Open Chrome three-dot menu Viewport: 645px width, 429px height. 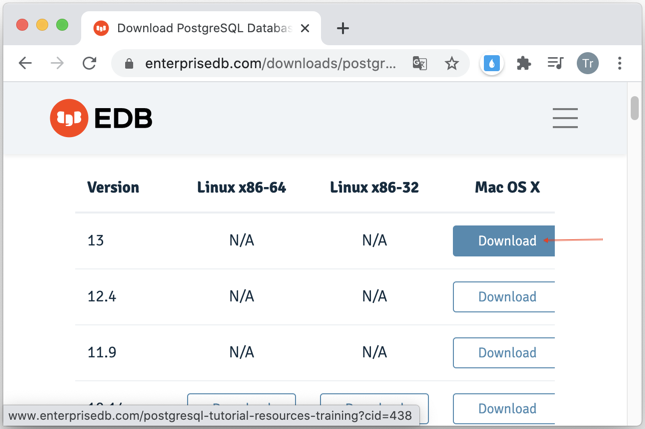point(619,63)
